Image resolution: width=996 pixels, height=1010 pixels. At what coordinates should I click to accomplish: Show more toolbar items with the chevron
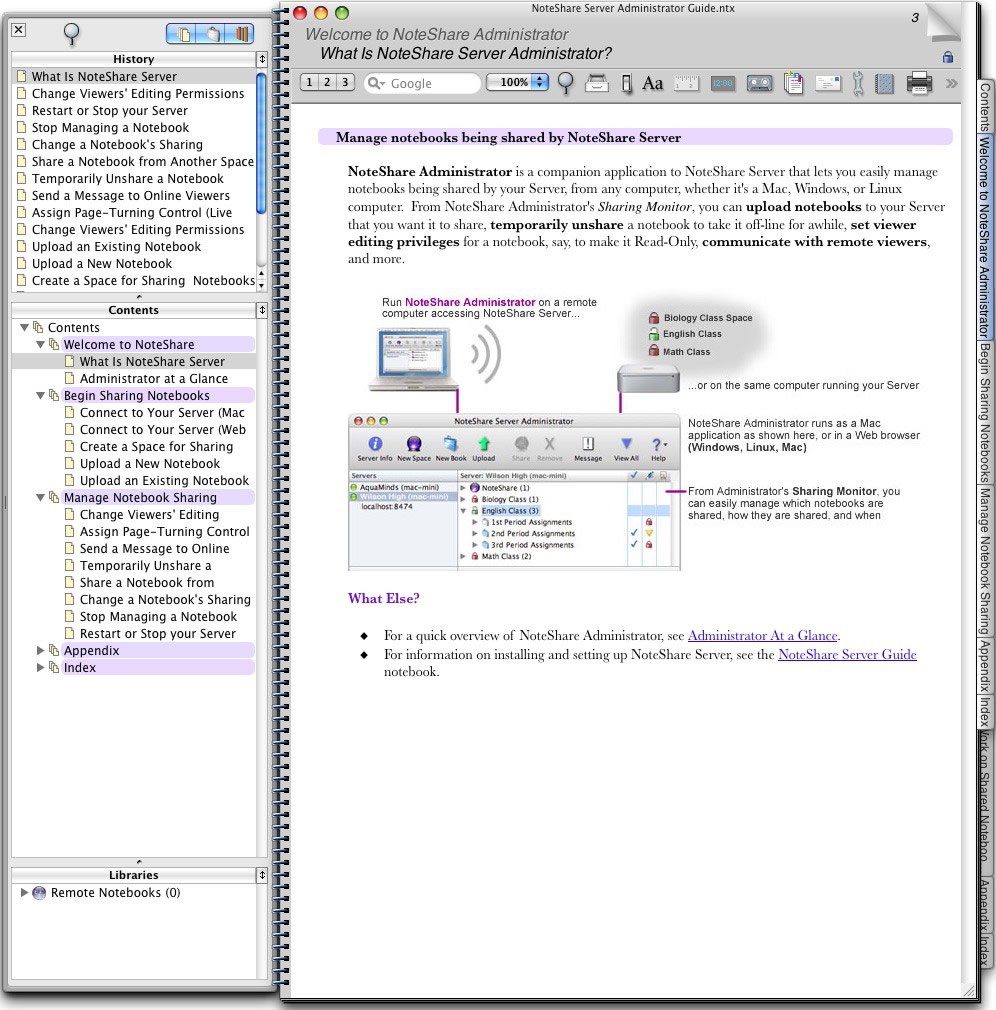(x=951, y=83)
